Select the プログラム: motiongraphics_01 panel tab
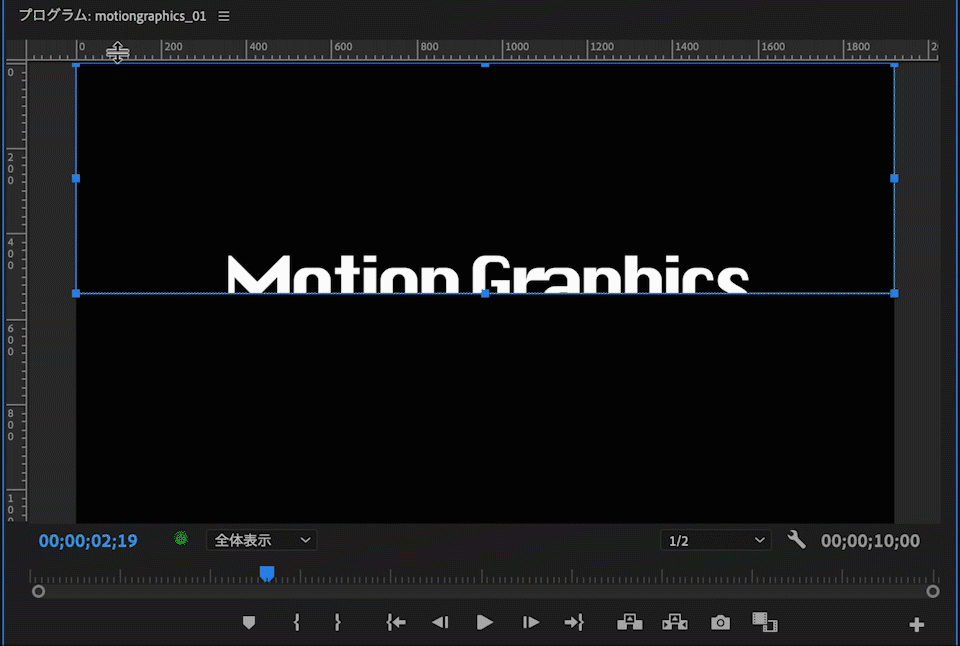 [x=112, y=16]
